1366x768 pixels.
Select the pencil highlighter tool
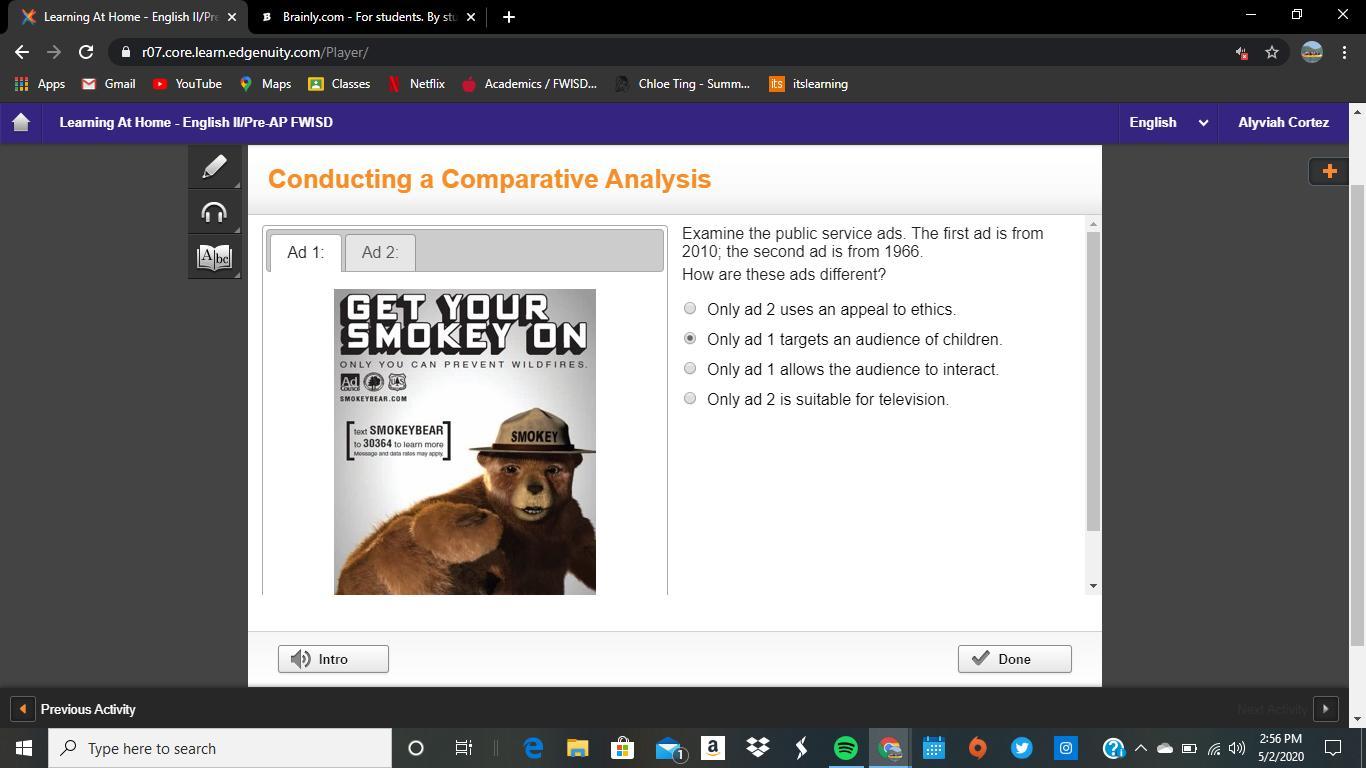[x=214, y=167]
